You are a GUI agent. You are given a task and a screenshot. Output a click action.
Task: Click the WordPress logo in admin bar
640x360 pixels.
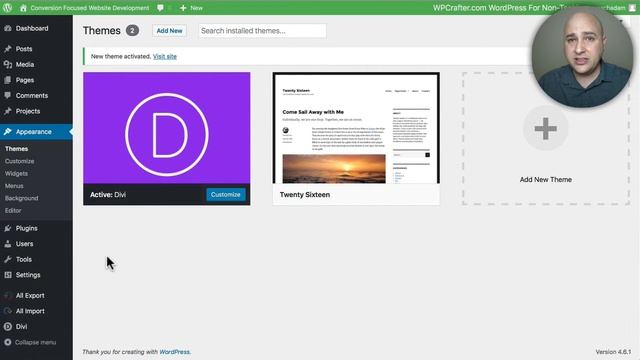7,8
